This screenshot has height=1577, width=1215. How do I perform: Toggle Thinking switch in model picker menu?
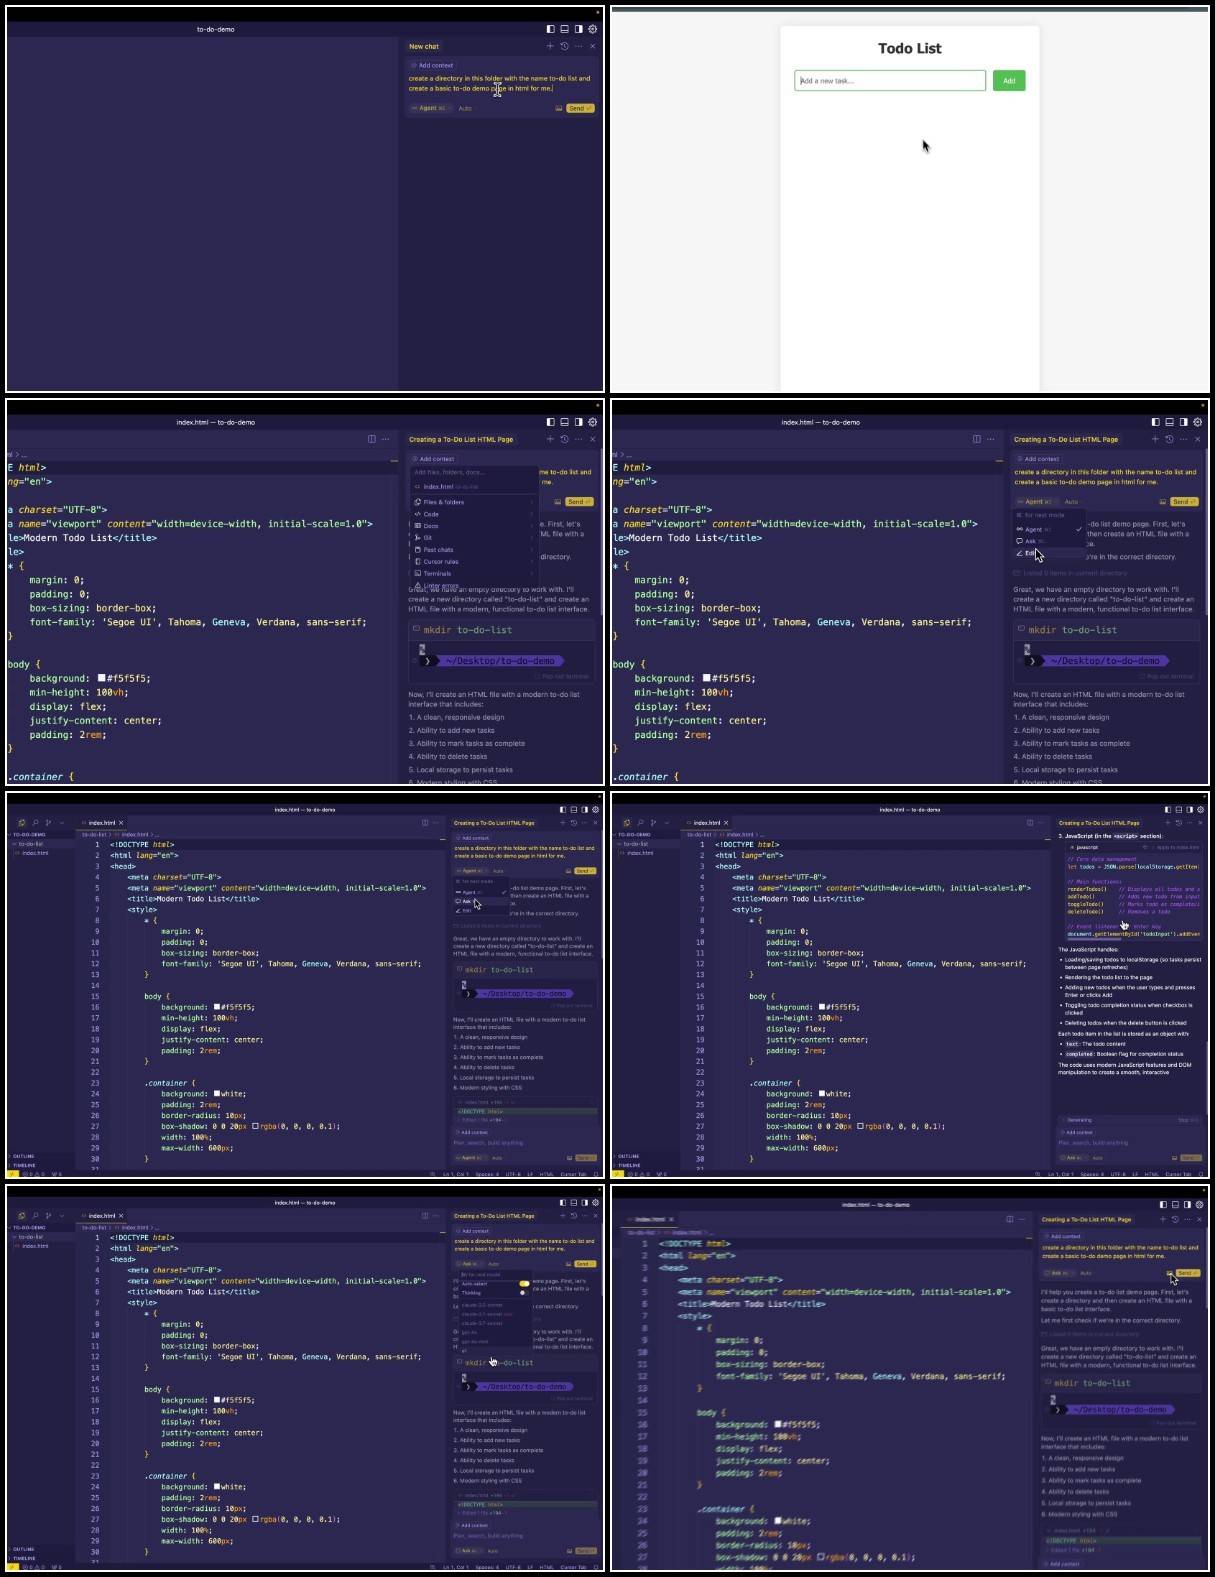(524, 1293)
